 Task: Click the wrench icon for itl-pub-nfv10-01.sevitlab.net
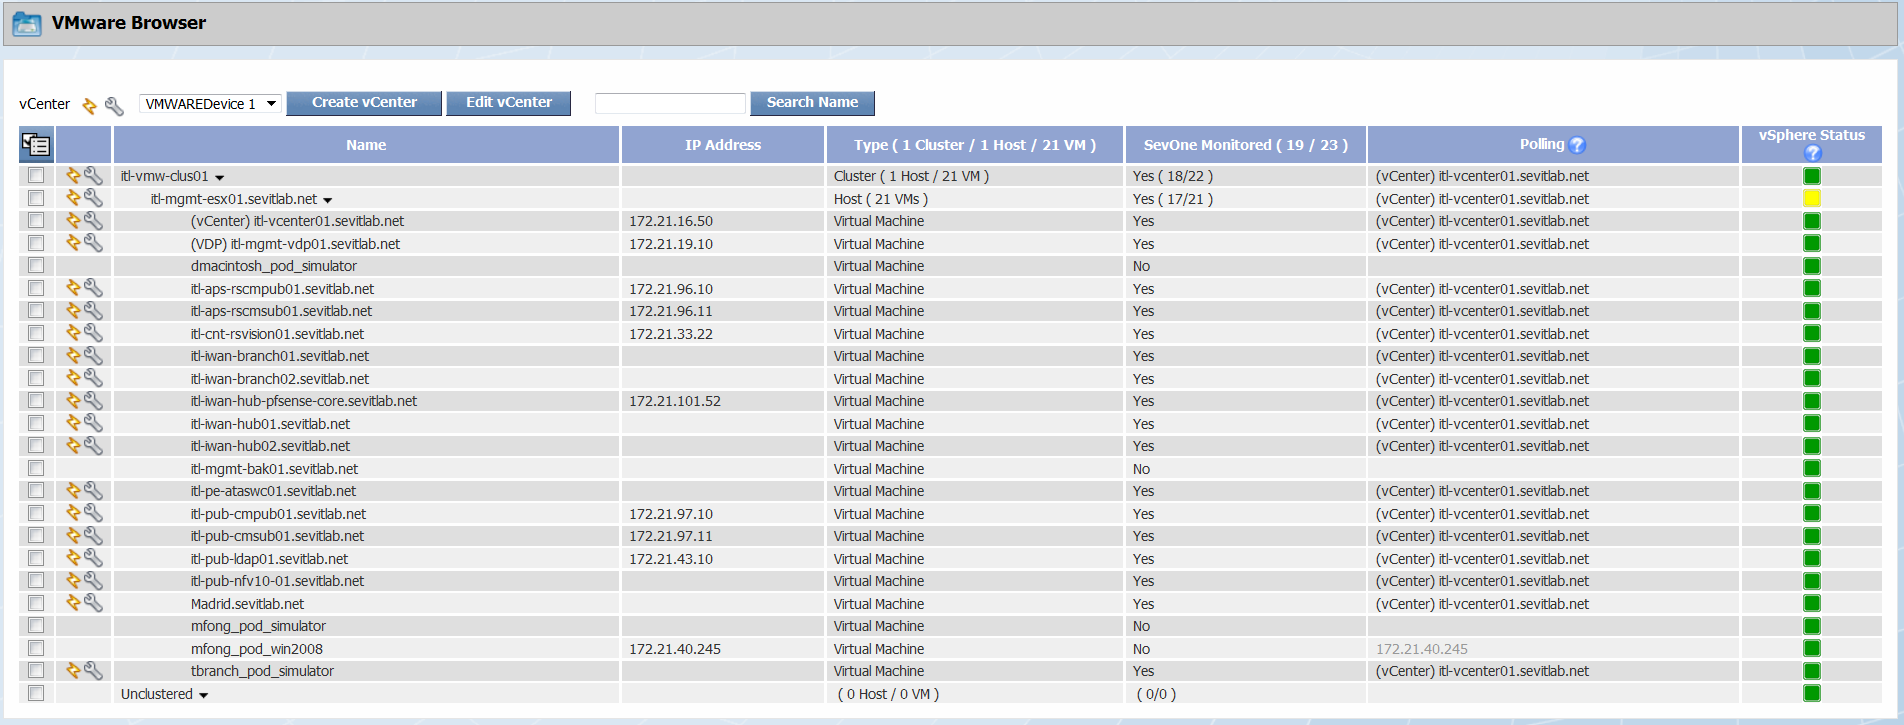(93, 580)
